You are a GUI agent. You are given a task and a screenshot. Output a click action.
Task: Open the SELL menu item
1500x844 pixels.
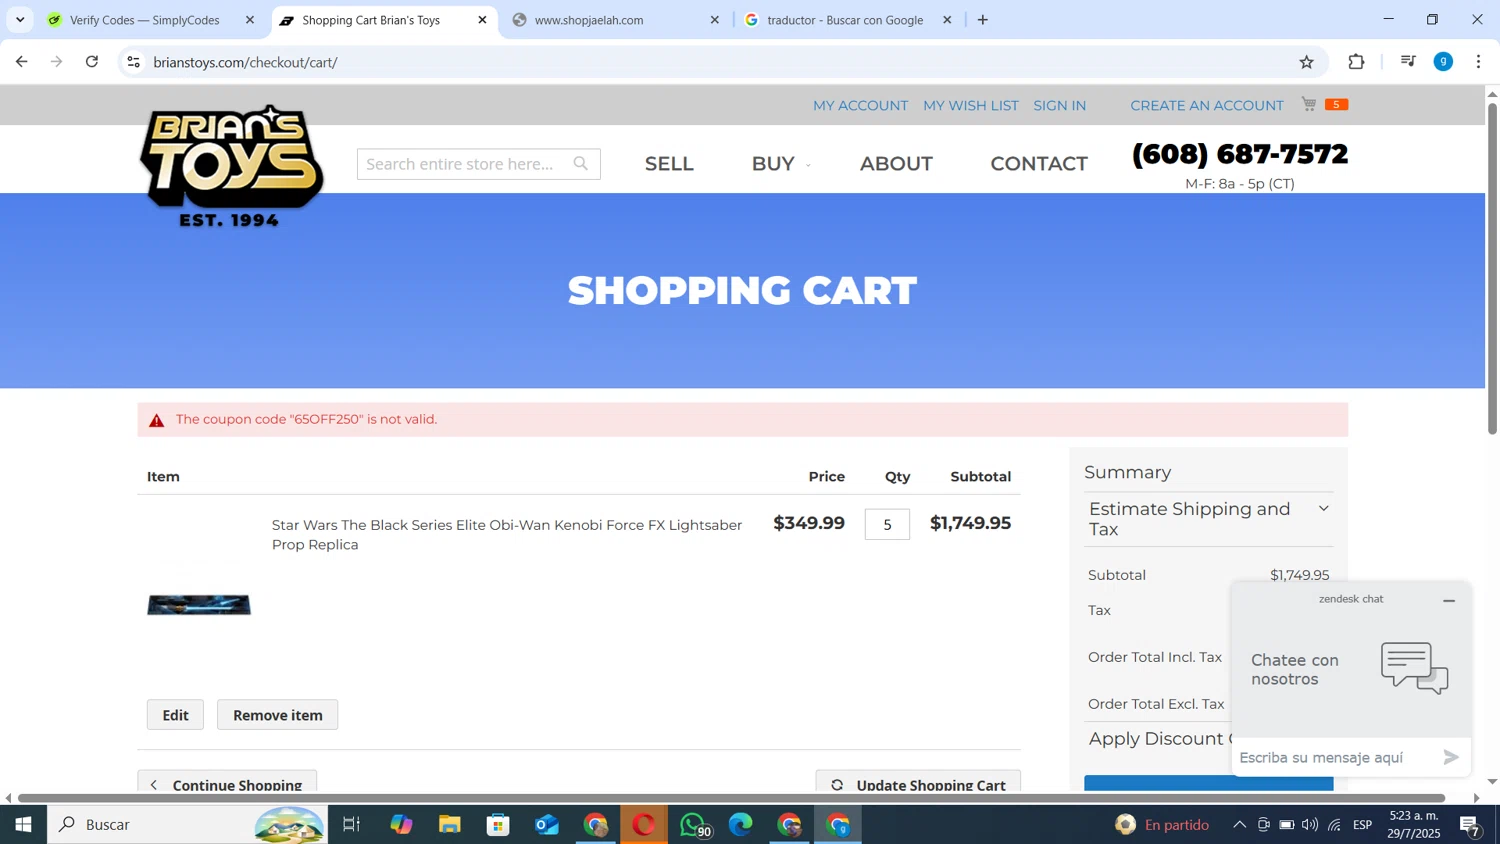coord(669,164)
